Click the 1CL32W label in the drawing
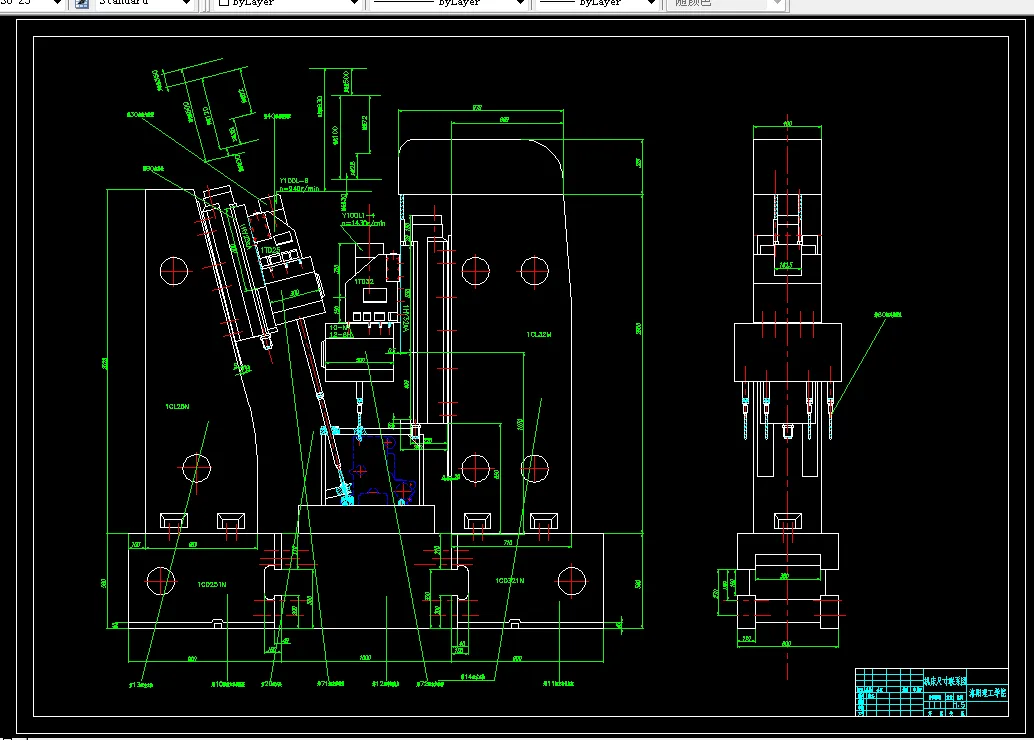This screenshot has width=1034, height=740. tap(539, 335)
